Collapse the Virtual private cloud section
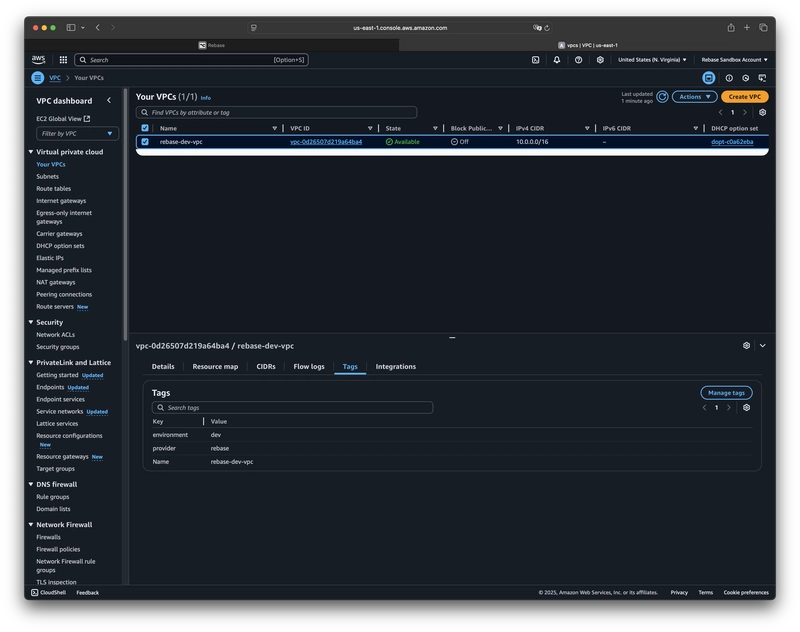 (31, 151)
